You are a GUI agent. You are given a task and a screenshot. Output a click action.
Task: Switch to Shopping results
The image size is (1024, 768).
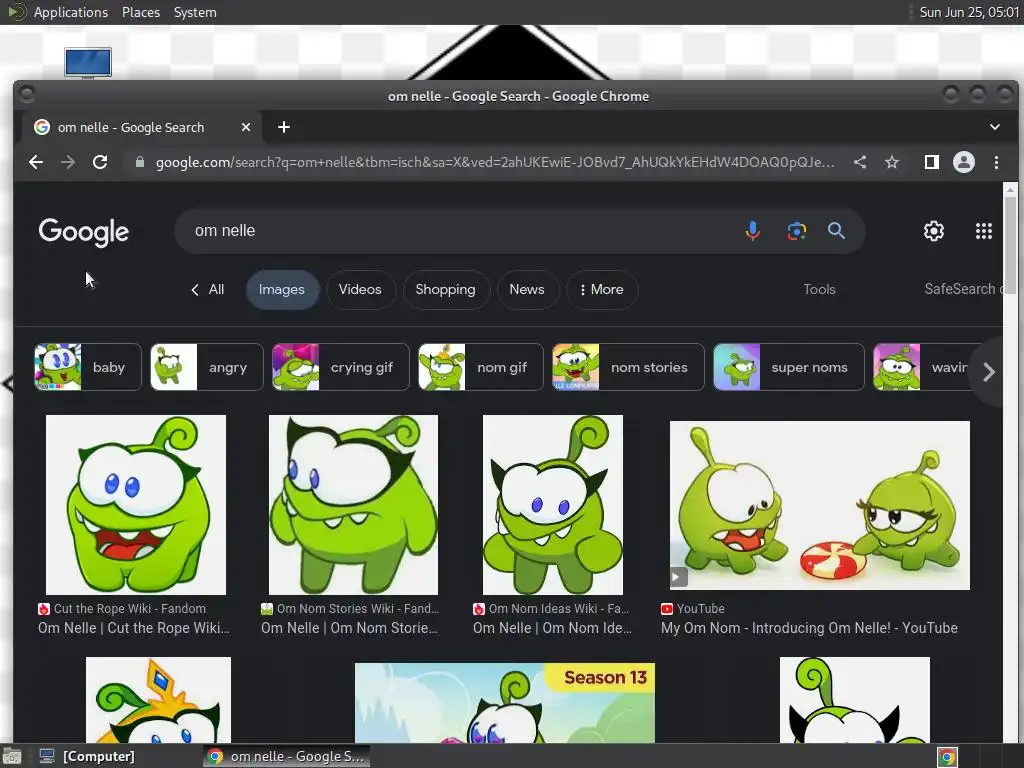pos(445,289)
